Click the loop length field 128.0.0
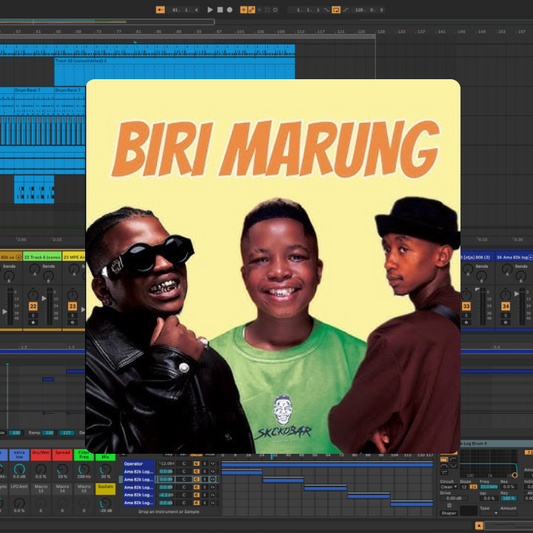The height and width of the screenshot is (533, 533). coord(369,10)
